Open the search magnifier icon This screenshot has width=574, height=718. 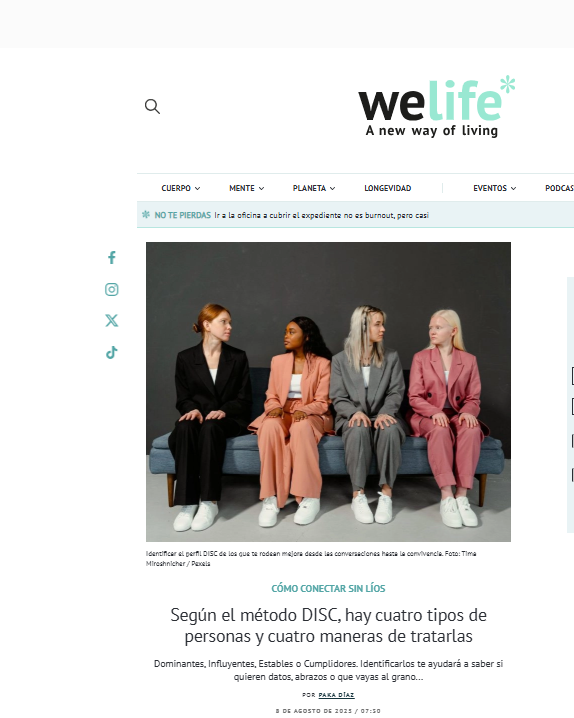(152, 106)
